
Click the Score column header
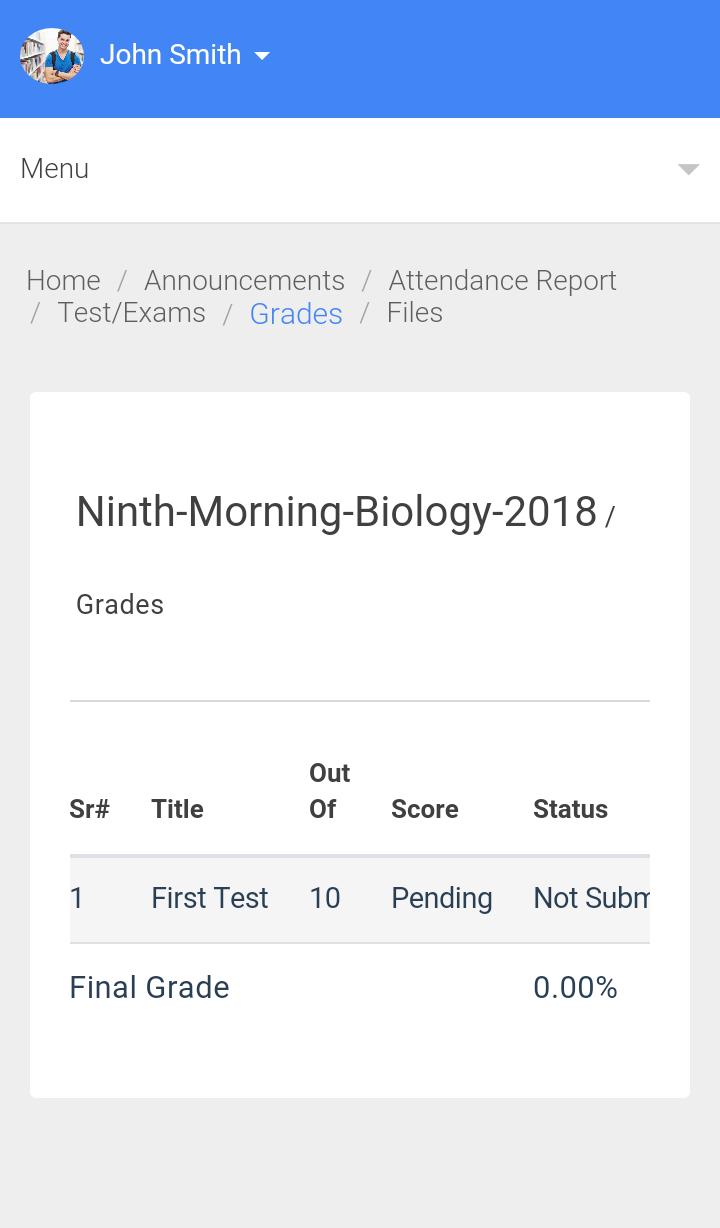point(425,809)
